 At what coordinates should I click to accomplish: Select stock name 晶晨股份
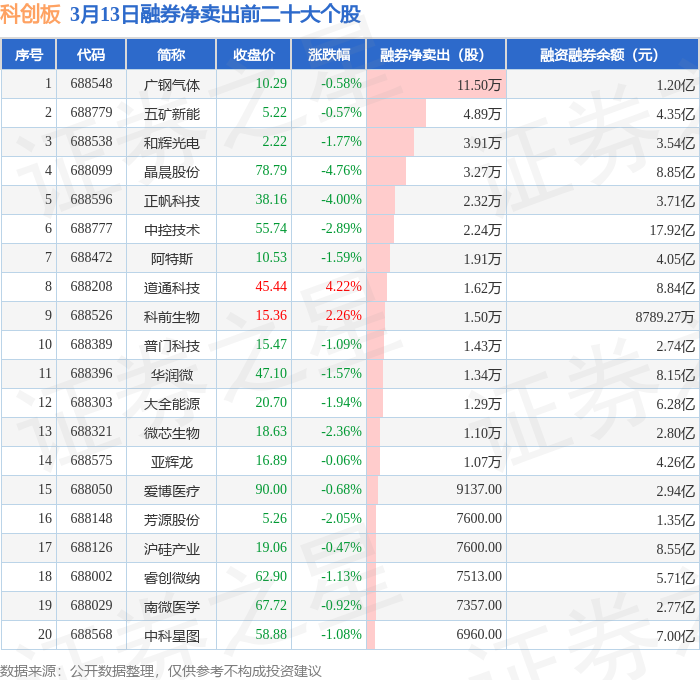[x=171, y=172]
